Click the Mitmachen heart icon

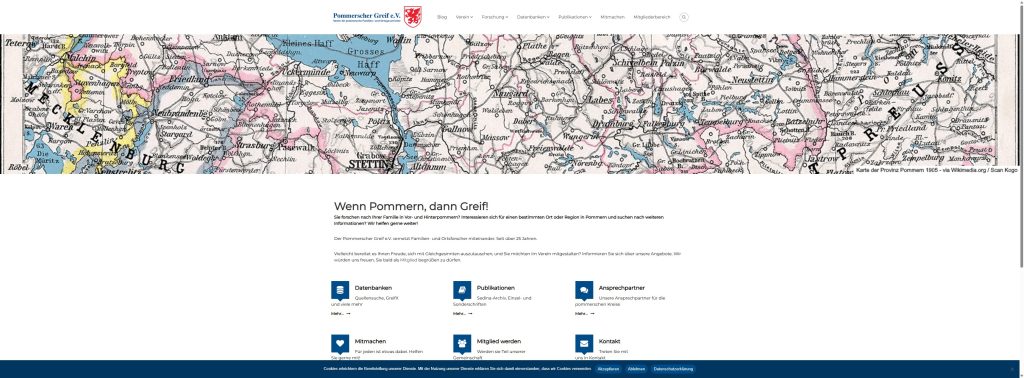click(340, 343)
